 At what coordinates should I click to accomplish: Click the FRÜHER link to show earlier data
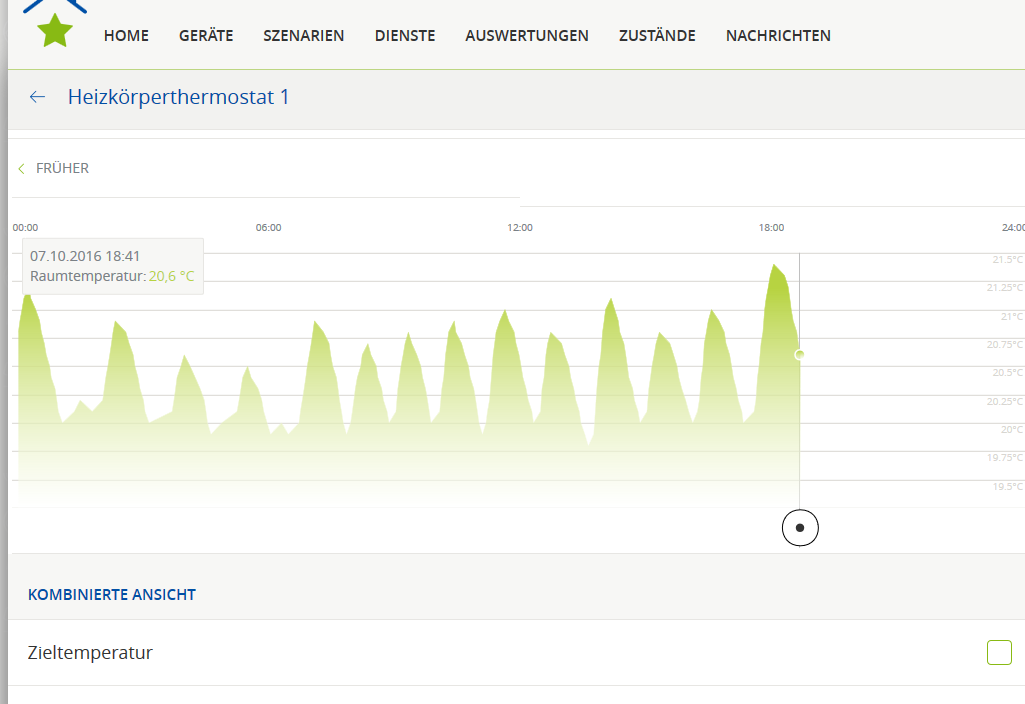click(62, 169)
